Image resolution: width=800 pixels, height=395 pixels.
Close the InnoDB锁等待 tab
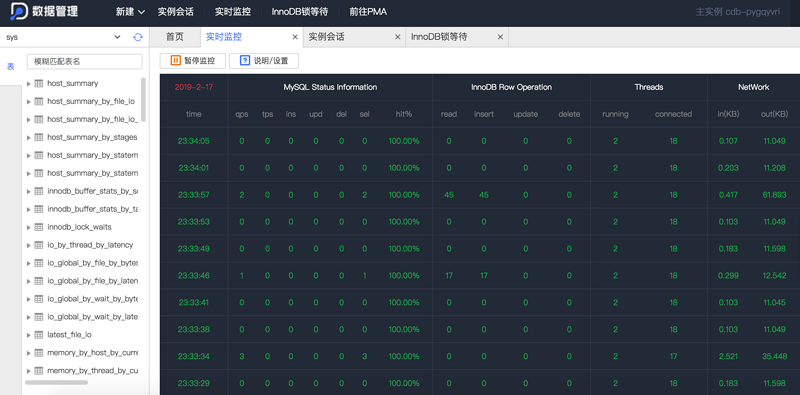500,37
